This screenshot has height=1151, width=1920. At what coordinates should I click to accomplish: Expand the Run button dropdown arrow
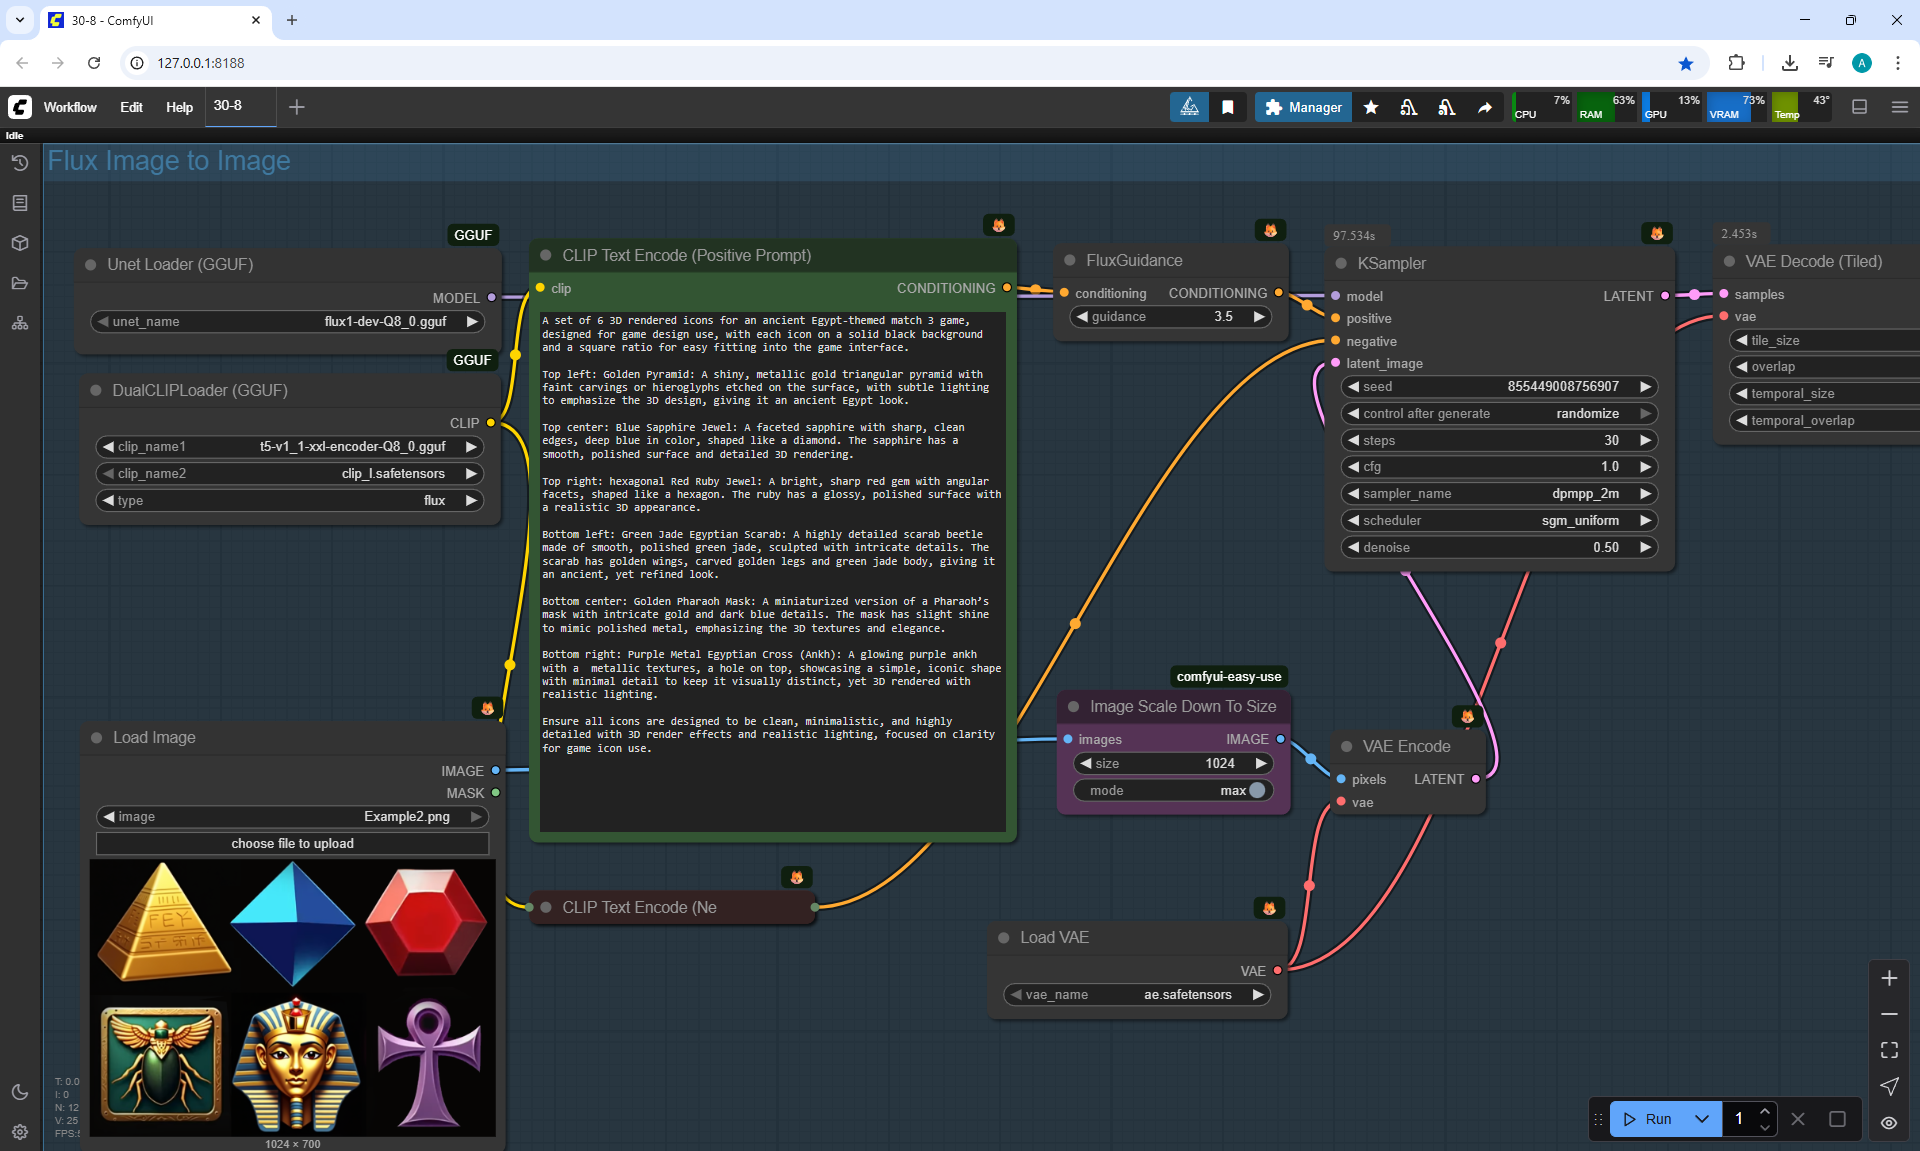(1702, 1119)
